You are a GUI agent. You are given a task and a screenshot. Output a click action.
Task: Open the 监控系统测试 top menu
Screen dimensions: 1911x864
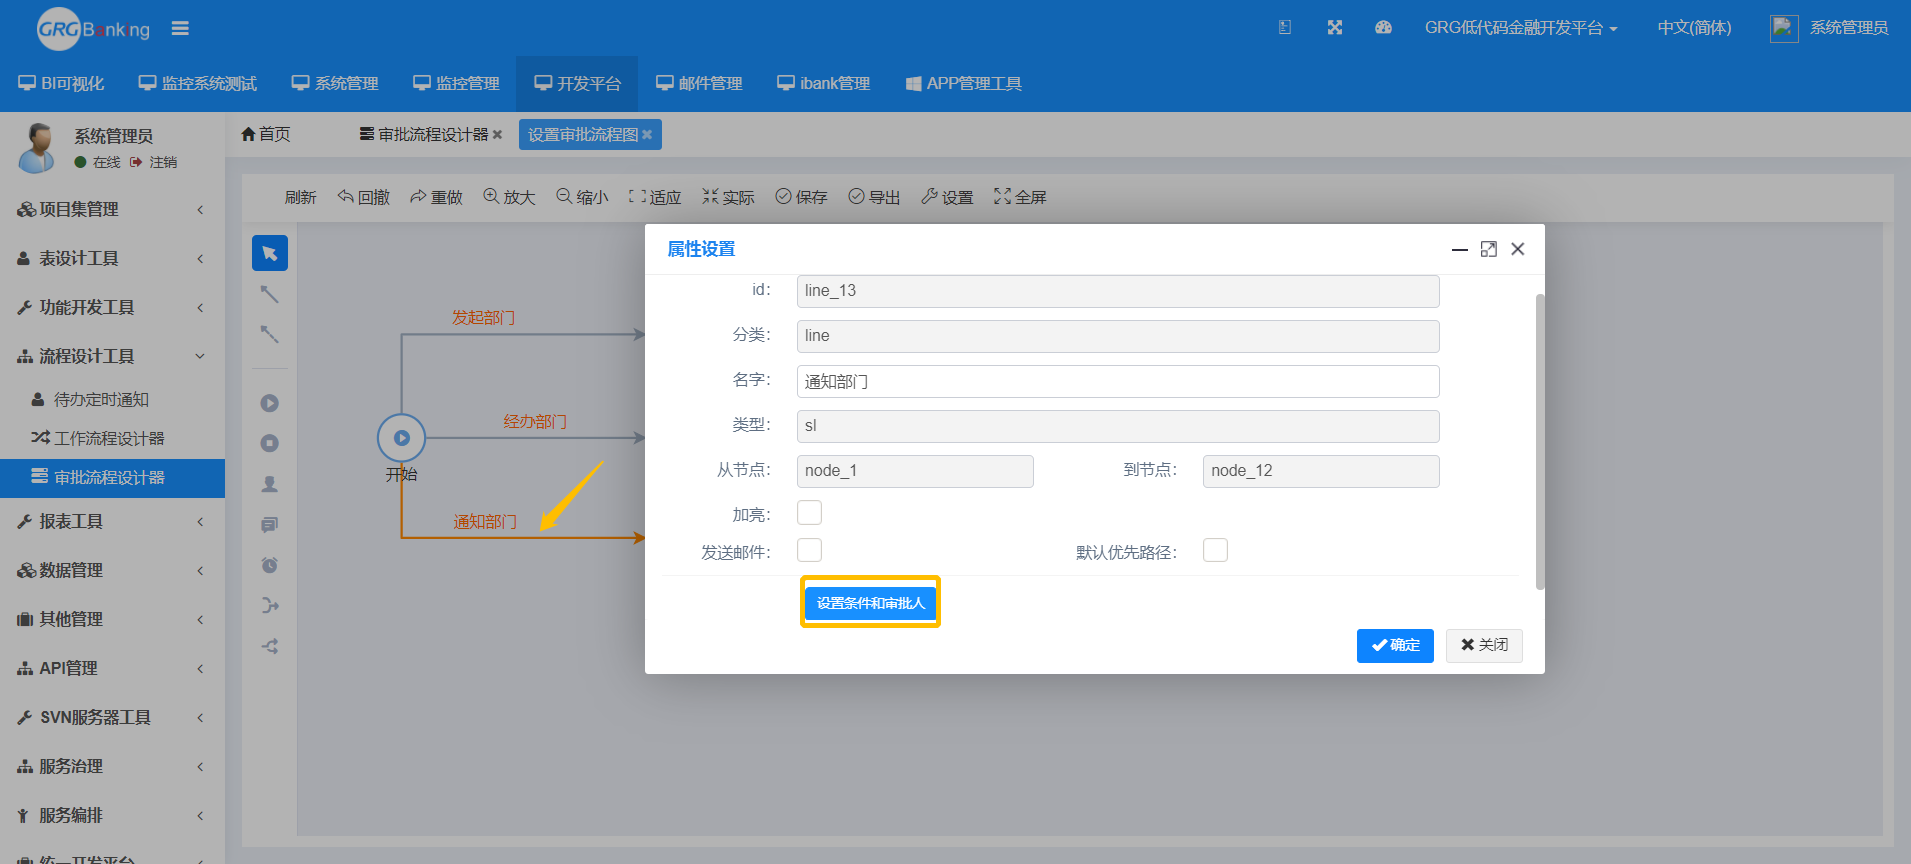pyautogui.click(x=198, y=84)
